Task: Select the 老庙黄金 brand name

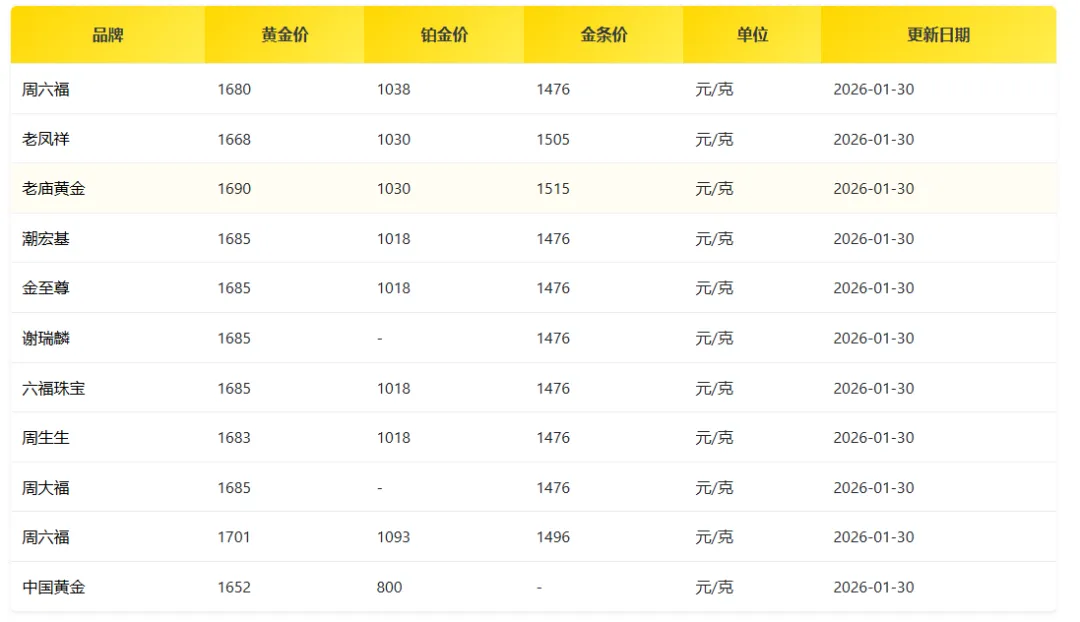Action: (x=54, y=189)
